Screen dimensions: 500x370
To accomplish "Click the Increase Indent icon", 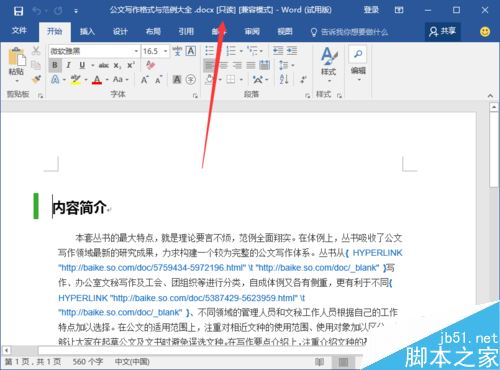I will point(292,51).
